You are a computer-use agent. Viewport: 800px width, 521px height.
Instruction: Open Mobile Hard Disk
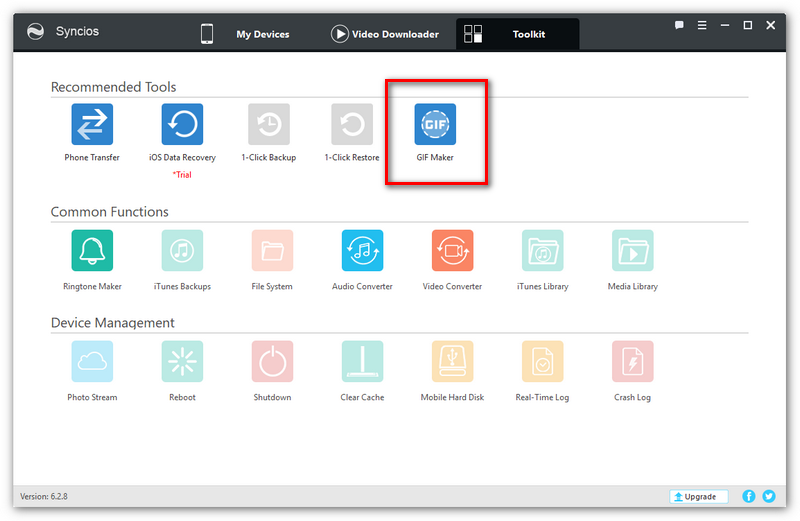(453, 361)
